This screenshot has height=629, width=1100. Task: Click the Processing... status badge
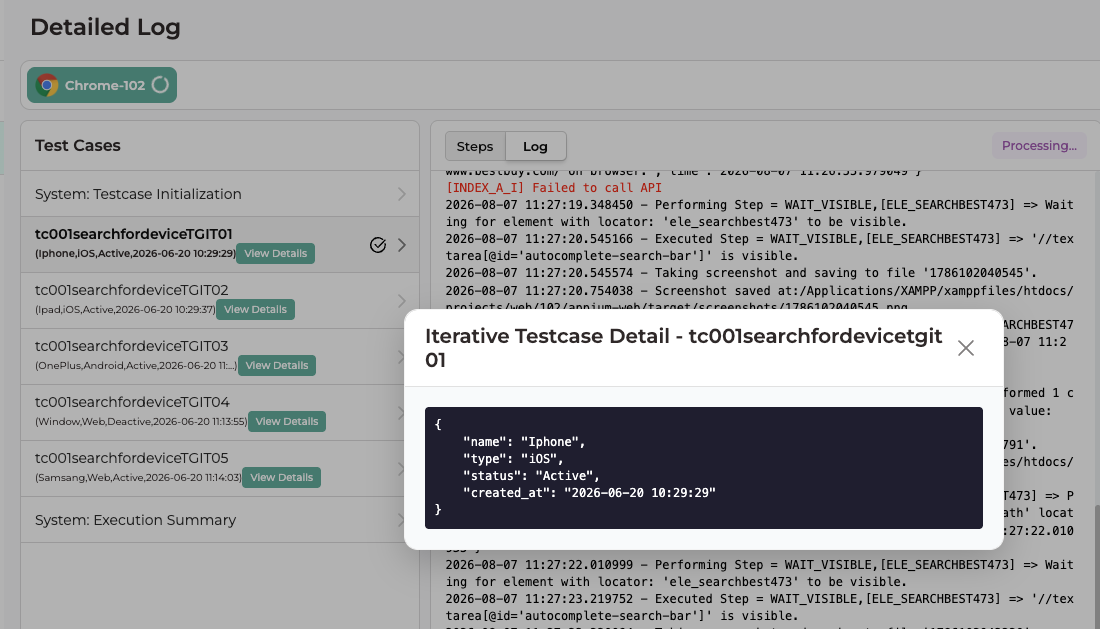(x=1039, y=146)
